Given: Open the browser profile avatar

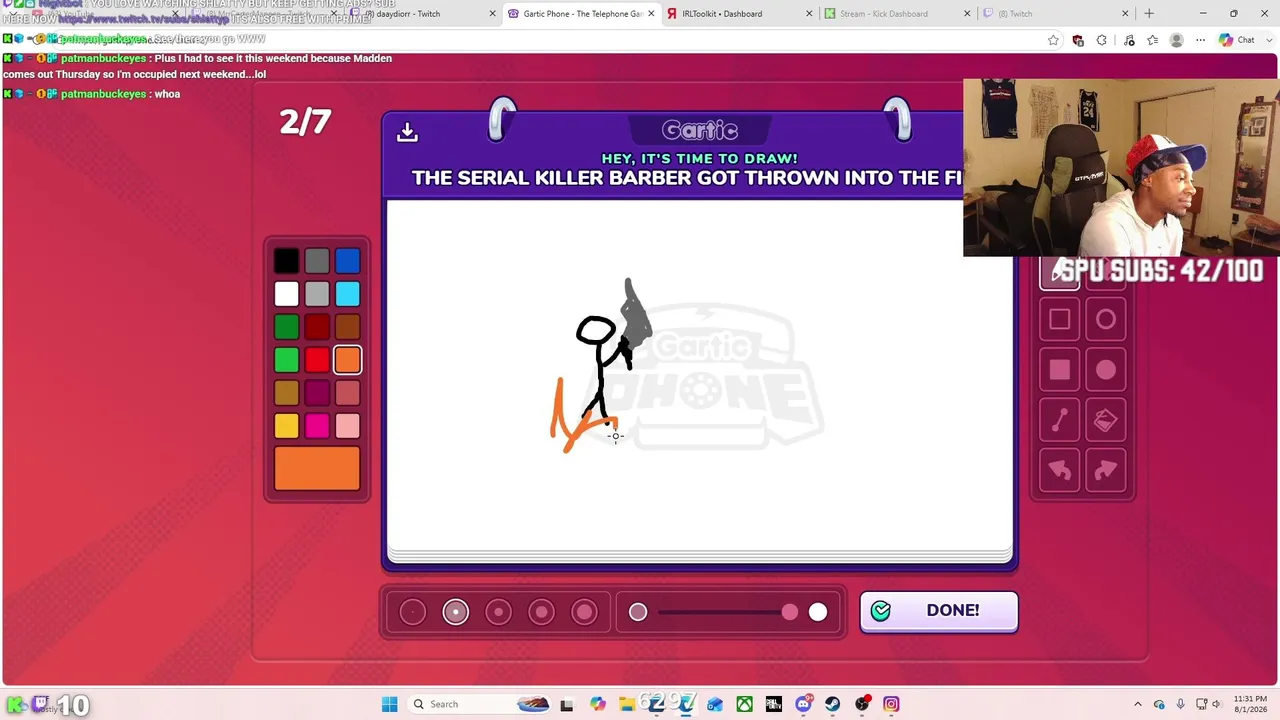Looking at the screenshot, I should pos(1177,40).
